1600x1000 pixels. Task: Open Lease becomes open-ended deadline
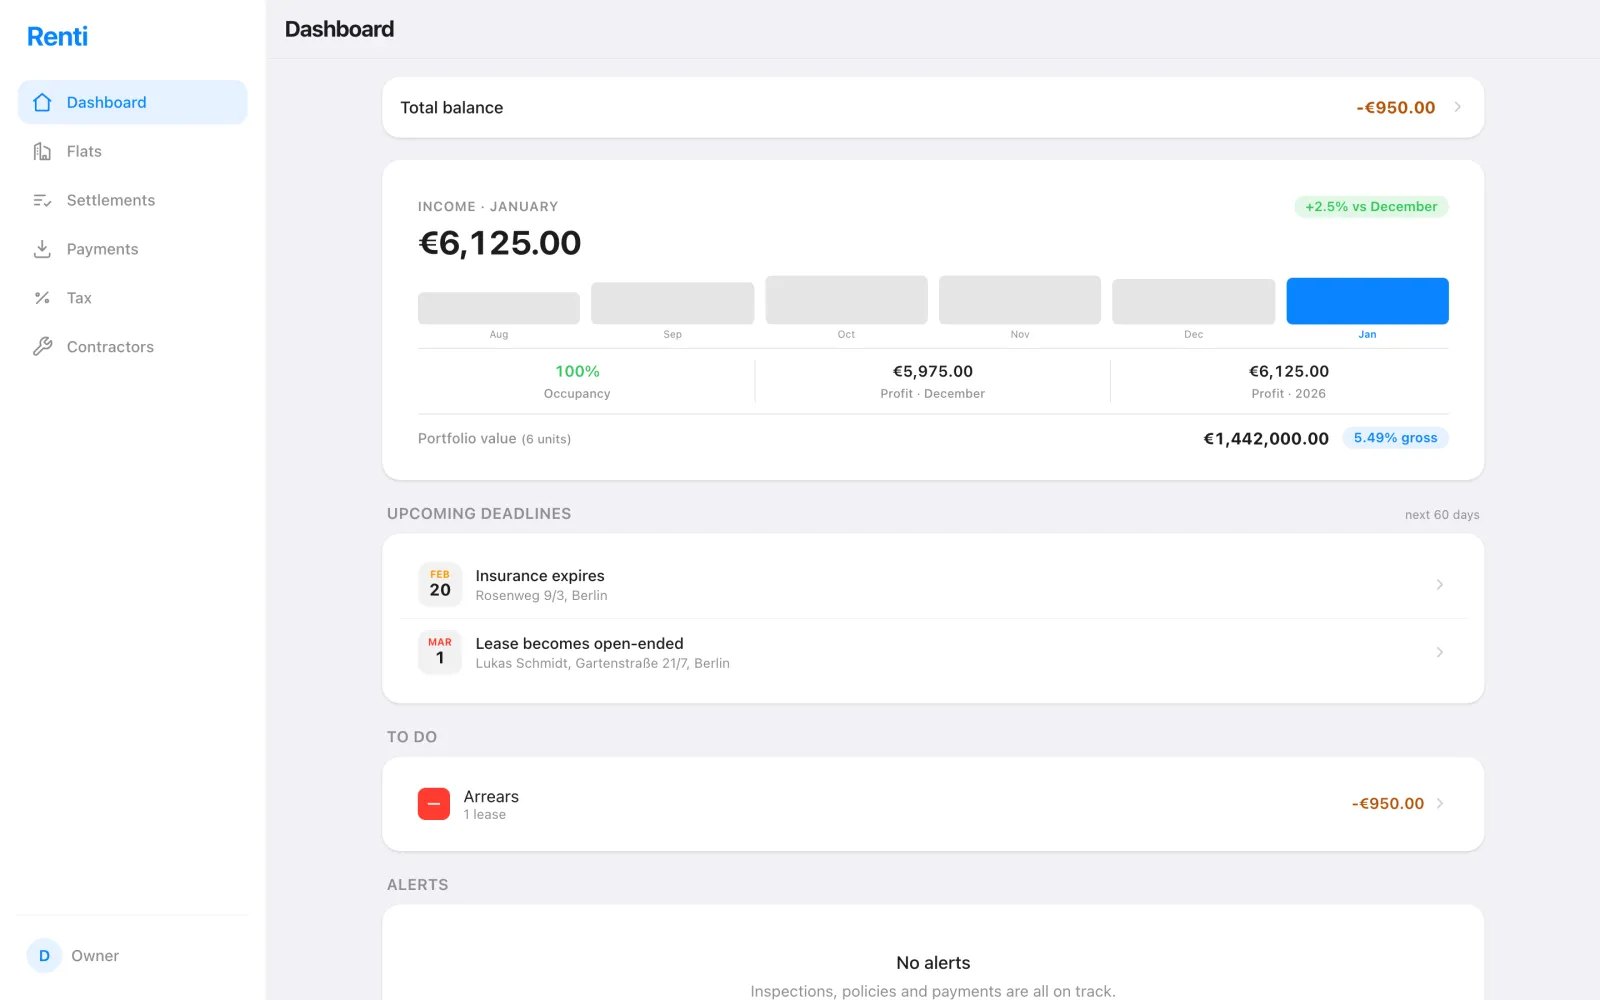tap(933, 652)
